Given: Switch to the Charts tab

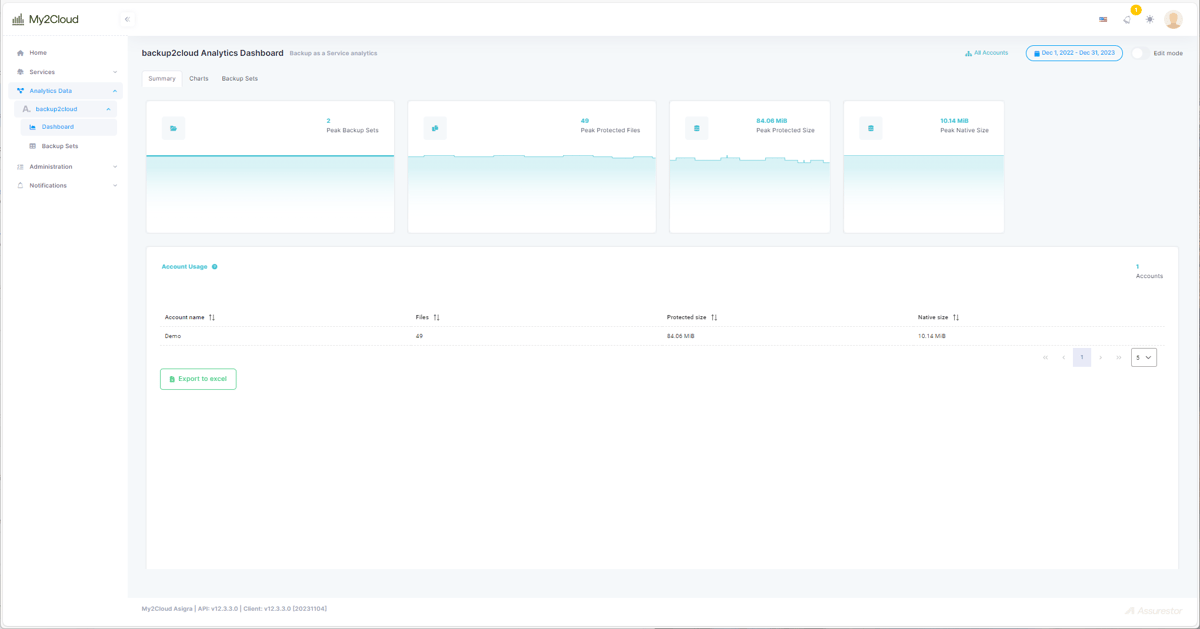Looking at the screenshot, I should pyautogui.click(x=198, y=78).
